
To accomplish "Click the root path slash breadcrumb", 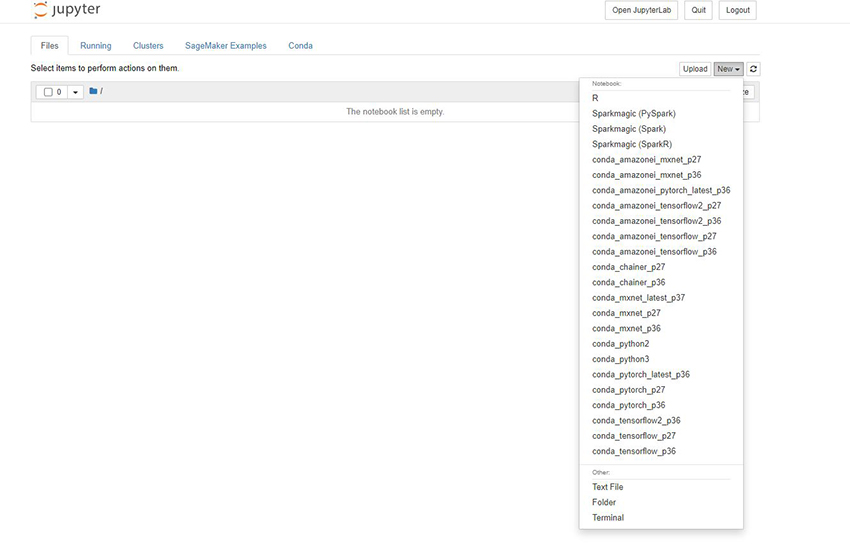I will click(x=101, y=91).
